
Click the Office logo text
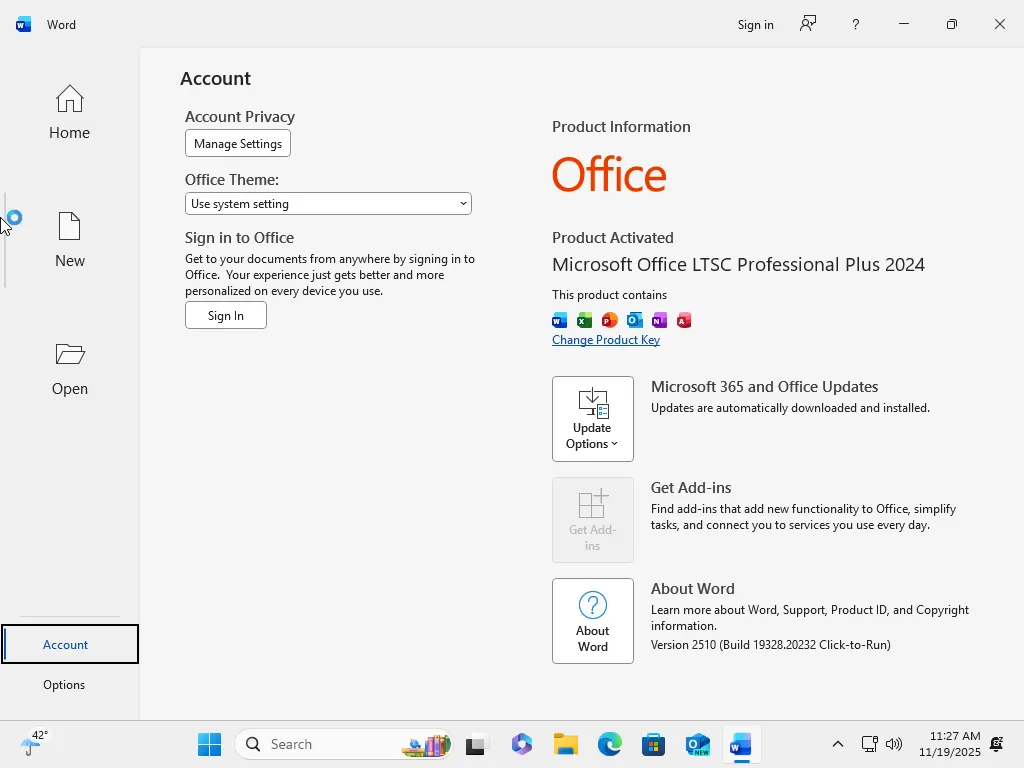click(609, 174)
